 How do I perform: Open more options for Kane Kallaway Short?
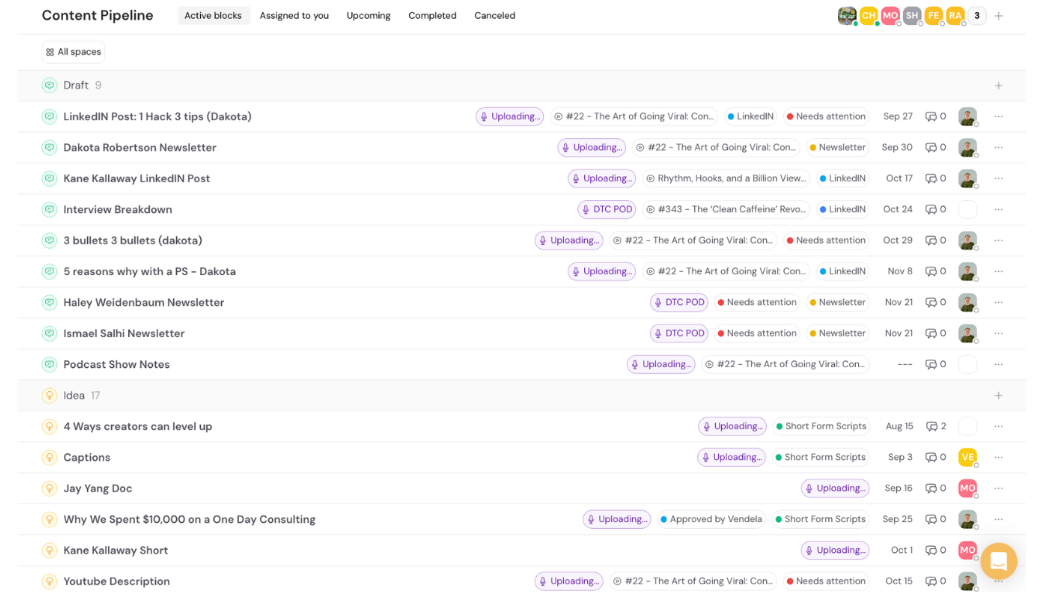click(x=998, y=550)
